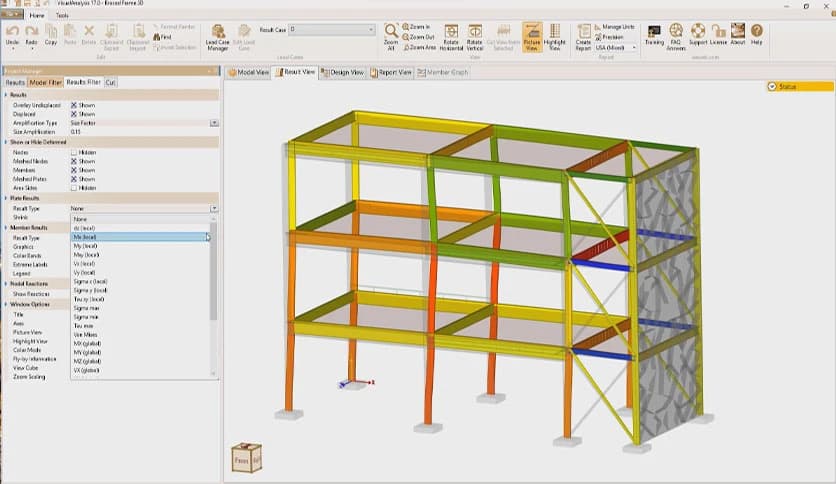Viewport: 836px width, 484px height.
Task: Click the Zoom Out tool
Action: pos(419,37)
